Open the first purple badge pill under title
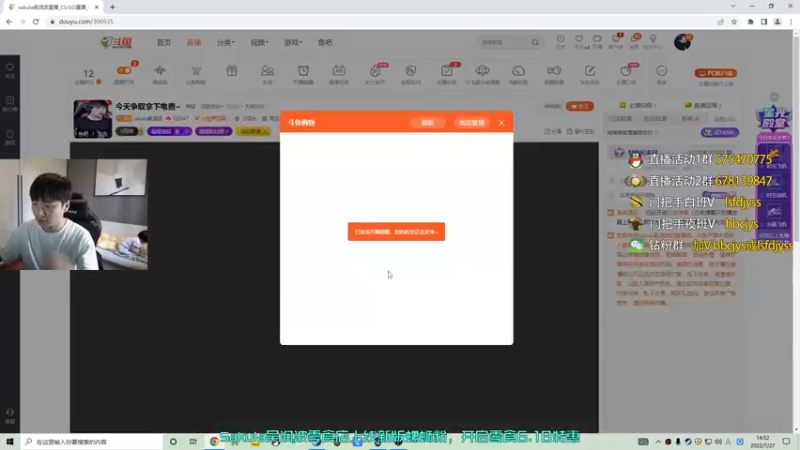Viewport: 800px width, 450px height. [x=169, y=132]
